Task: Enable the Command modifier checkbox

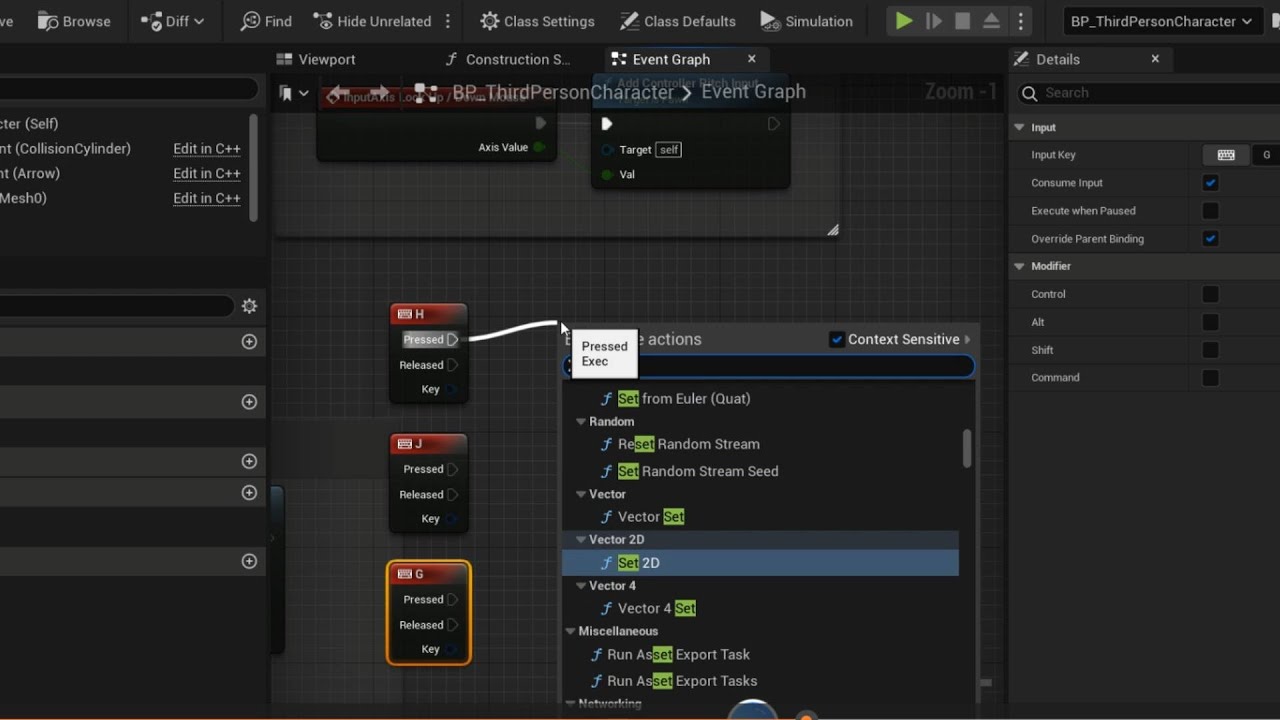Action: point(1211,378)
